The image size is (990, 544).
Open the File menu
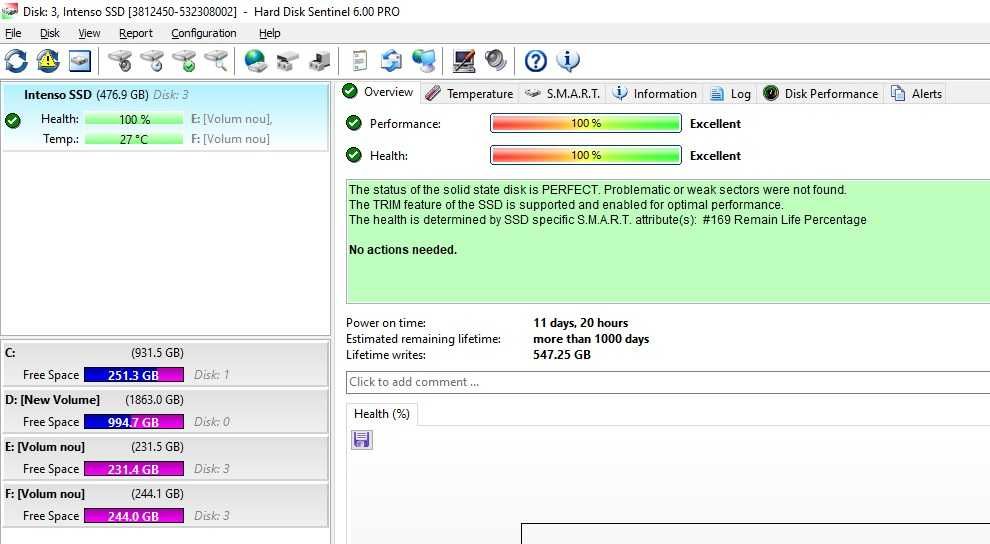(x=13, y=33)
